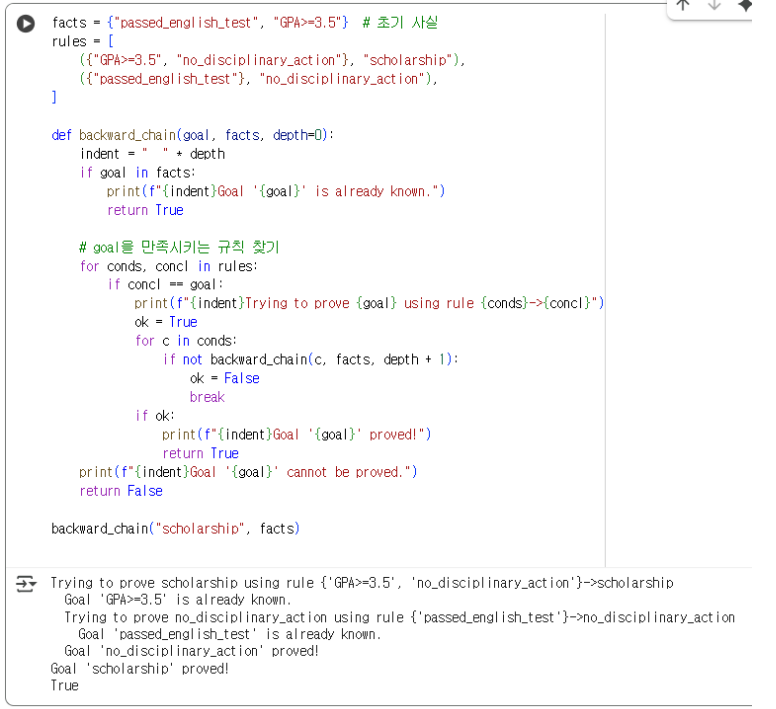This screenshot has height=709, width=776.
Task: Run the code cell with the play button
Action: [x=26, y=24]
